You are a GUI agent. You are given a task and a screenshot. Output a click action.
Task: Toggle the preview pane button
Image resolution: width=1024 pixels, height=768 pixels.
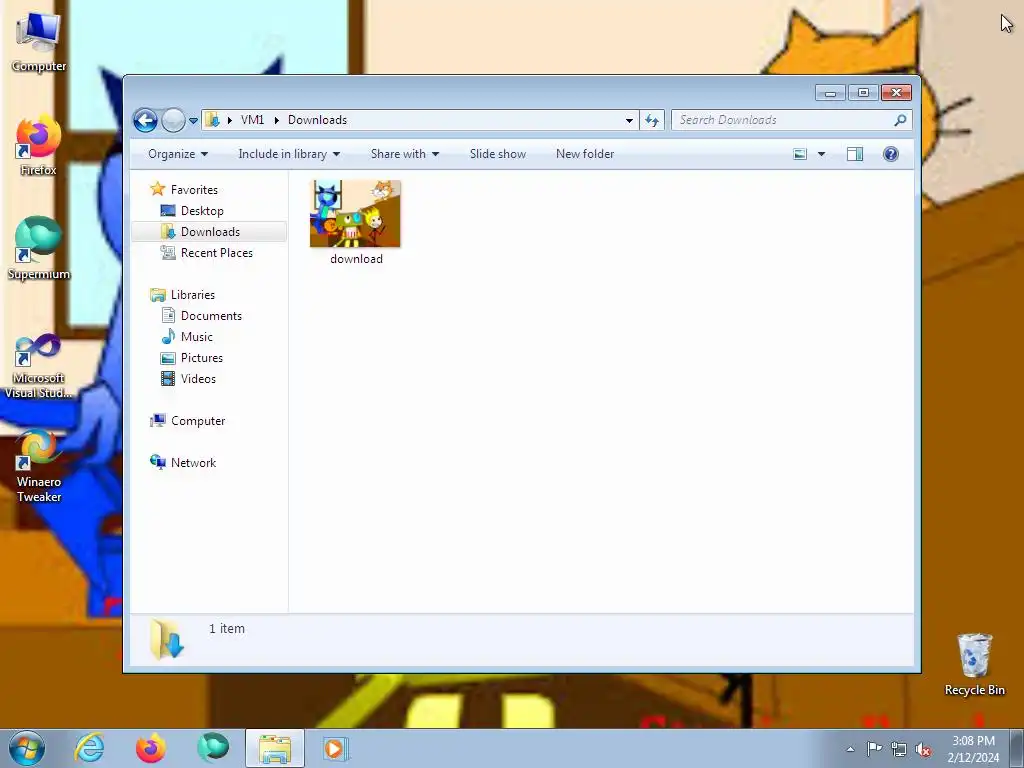click(x=855, y=154)
